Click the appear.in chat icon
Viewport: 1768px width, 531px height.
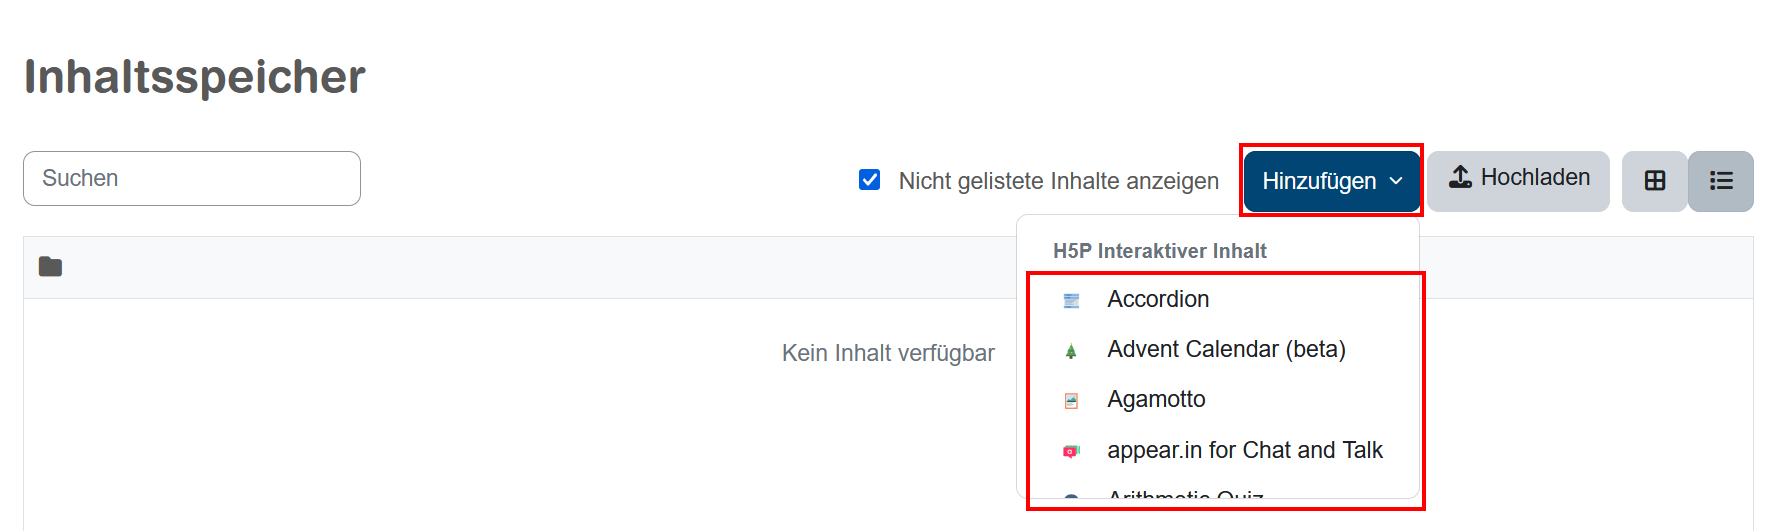1071,451
